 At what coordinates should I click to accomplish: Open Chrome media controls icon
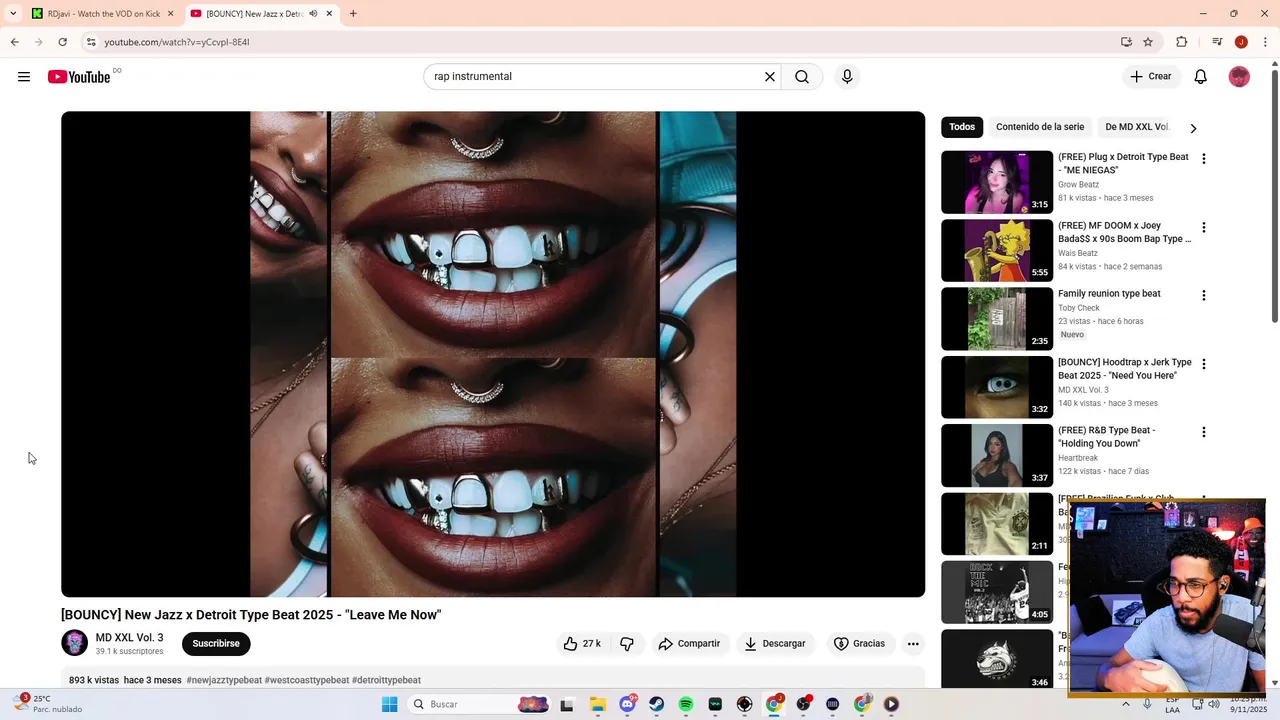pyautogui.click(x=1217, y=42)
